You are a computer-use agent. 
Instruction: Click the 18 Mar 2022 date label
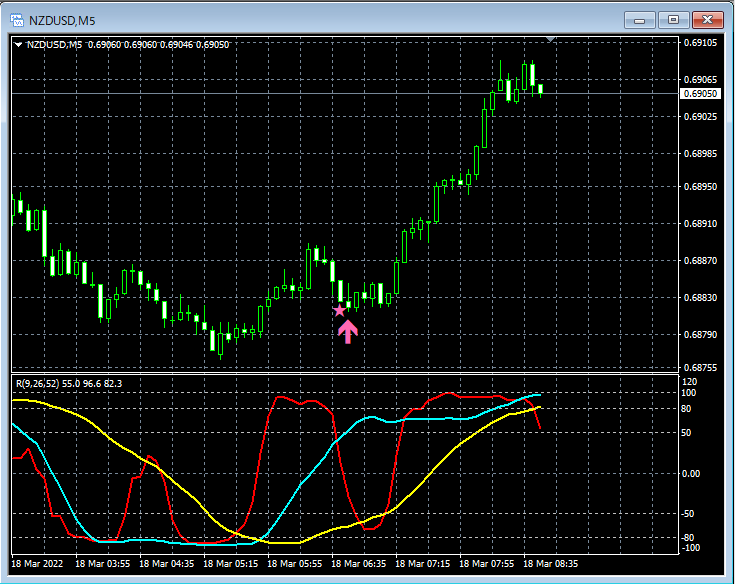point(37,563)
